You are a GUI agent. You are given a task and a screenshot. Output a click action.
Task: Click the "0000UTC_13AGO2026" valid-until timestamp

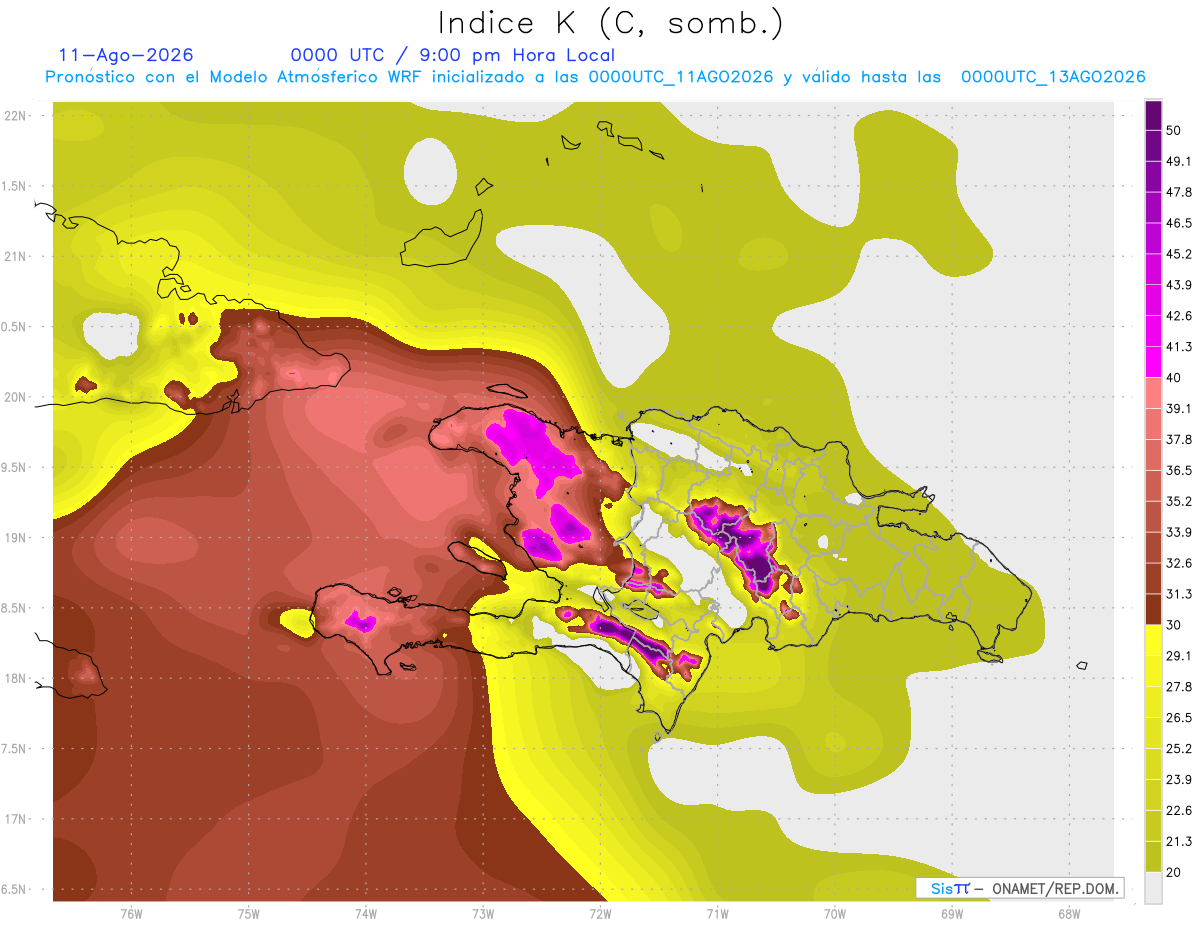click(1053, 77)
